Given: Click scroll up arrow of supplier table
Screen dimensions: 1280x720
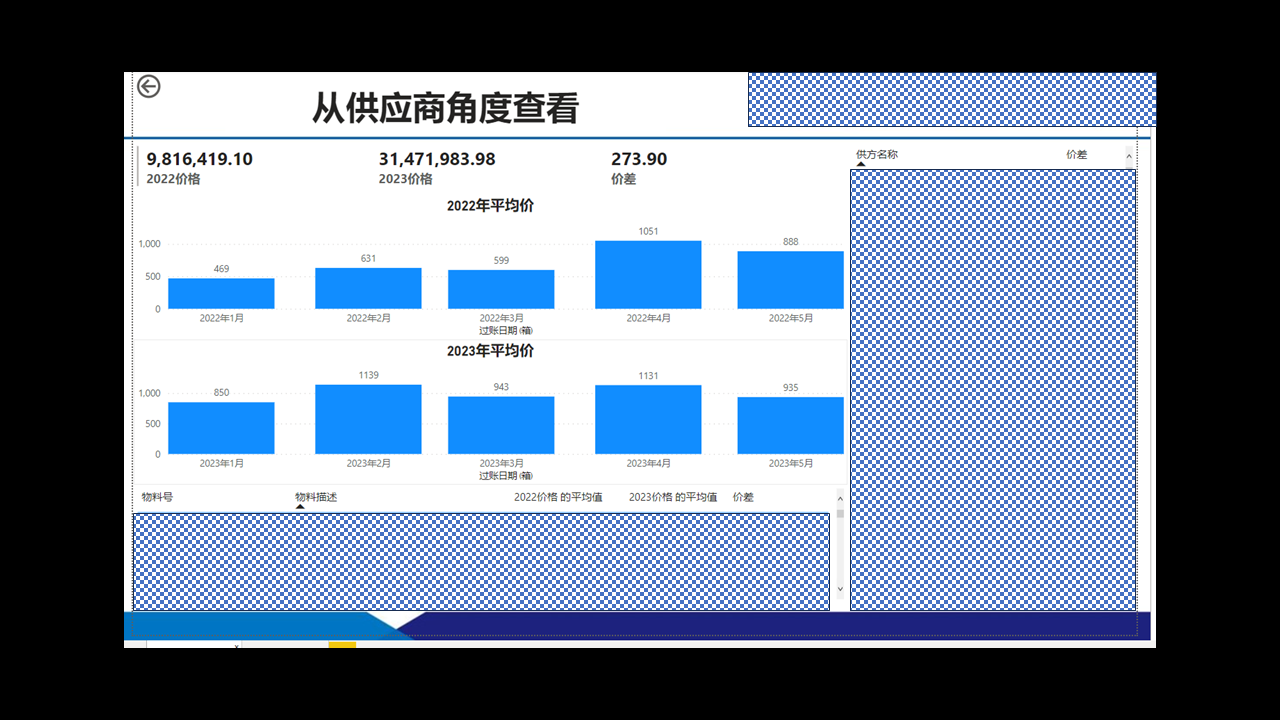Looking at the screenshot, I should pyautogui.click(x=1129, y=155).
